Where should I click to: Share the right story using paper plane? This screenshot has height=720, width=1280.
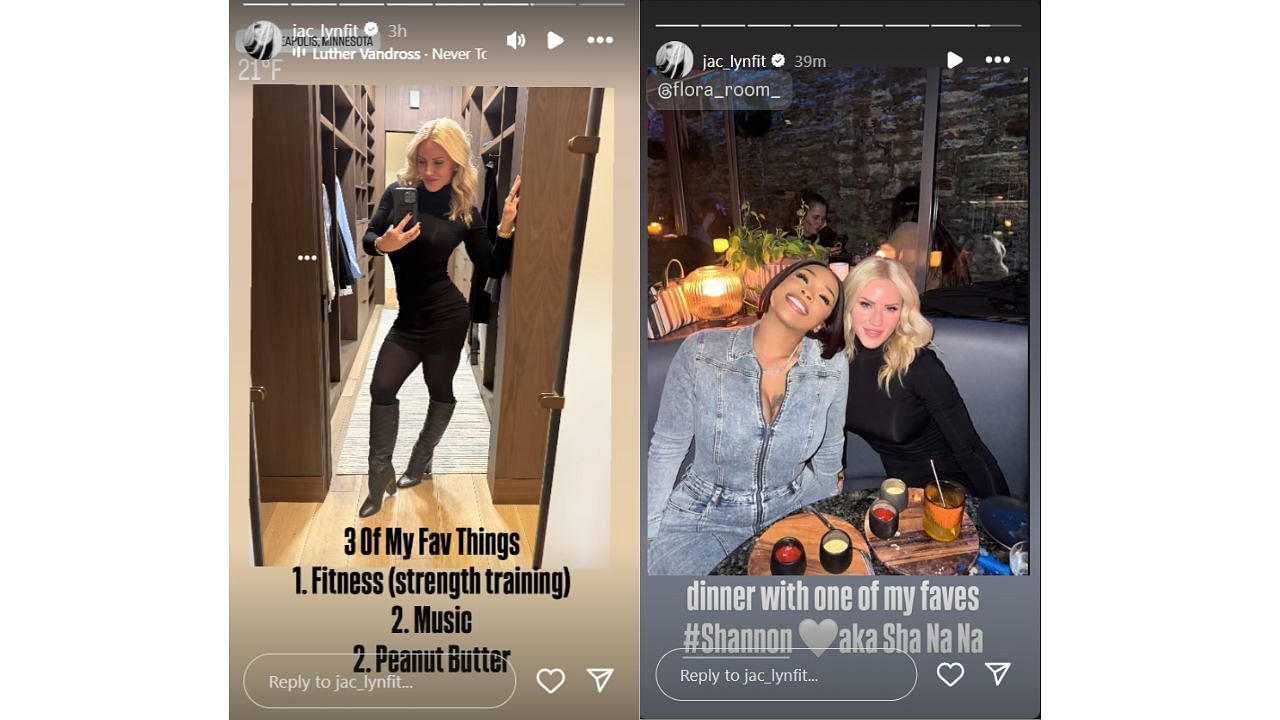point(998,674)
